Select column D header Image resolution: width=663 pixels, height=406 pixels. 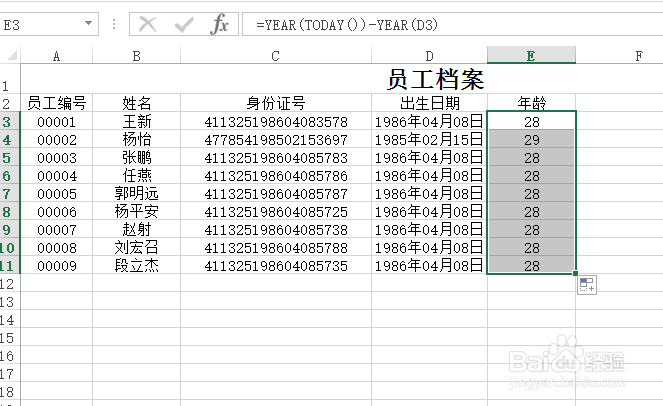tap(429, 56)
